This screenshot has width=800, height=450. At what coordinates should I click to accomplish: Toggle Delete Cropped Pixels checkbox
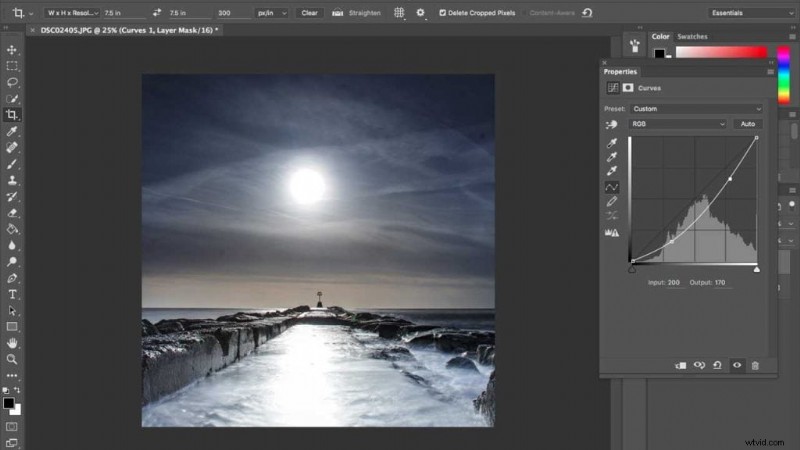pos(442,13)
